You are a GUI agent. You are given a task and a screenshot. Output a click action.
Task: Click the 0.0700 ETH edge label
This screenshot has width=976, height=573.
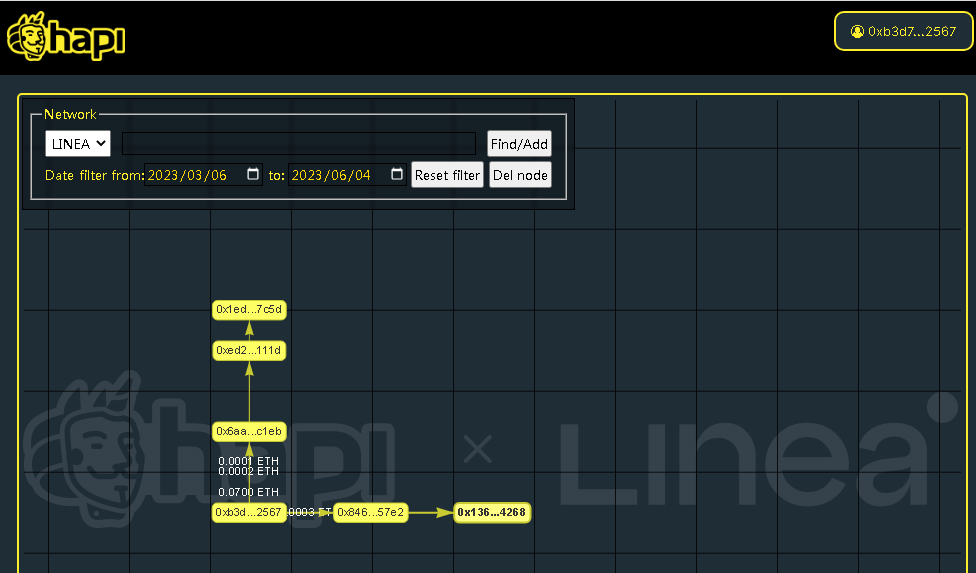(x=248, y=492)
